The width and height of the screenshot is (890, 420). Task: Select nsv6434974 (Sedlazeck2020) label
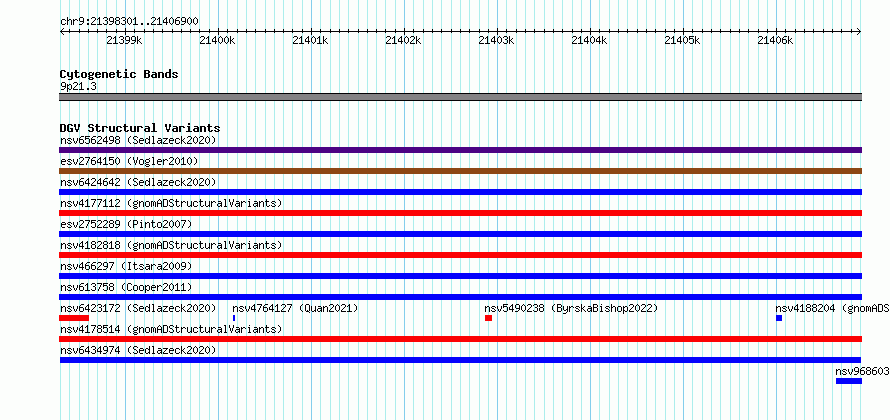138,350
